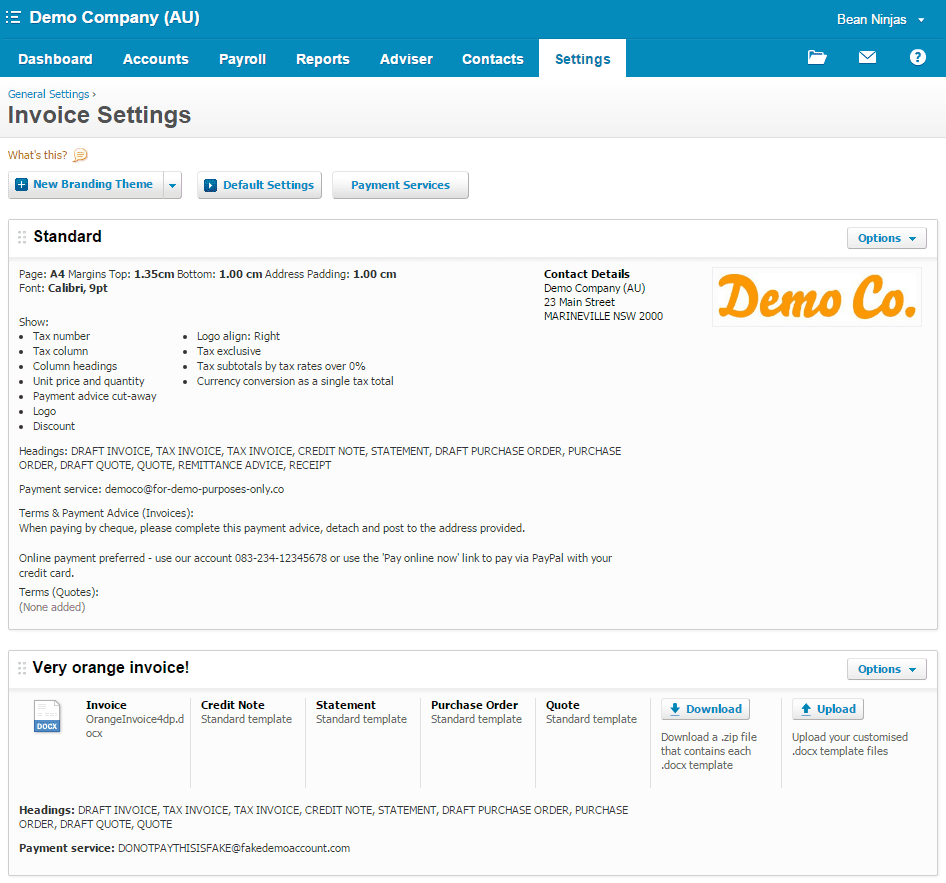Grab the Very orange invoice drag handle

[x=22, y=668]
